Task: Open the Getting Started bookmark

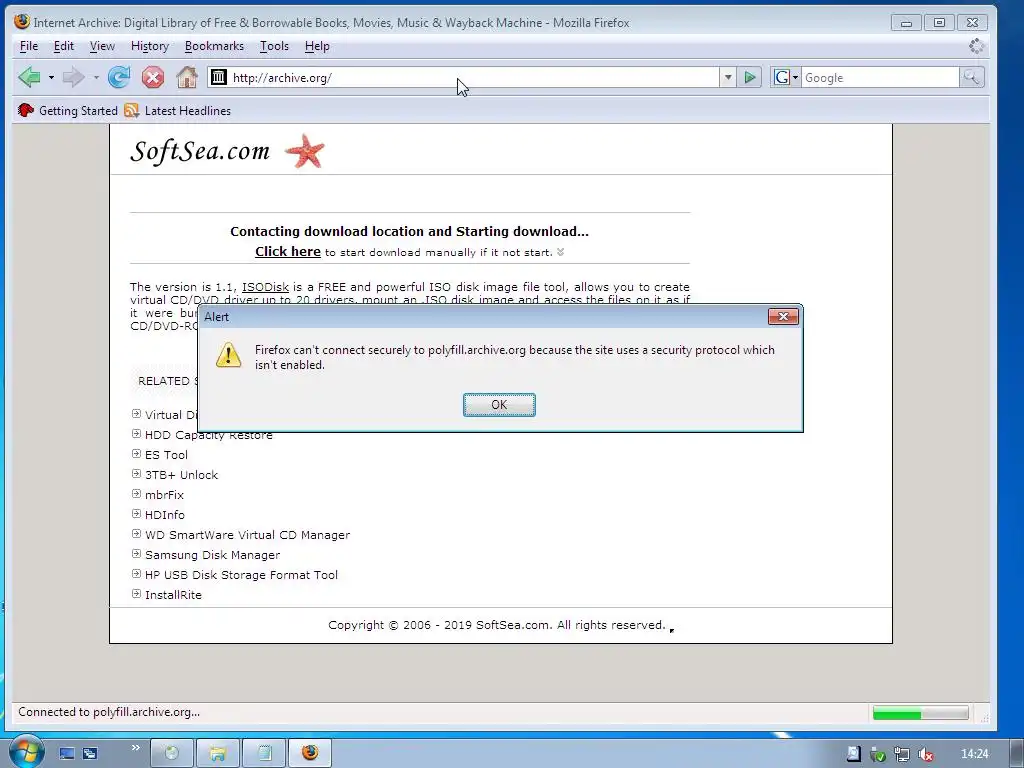Action: coord(67,110)
